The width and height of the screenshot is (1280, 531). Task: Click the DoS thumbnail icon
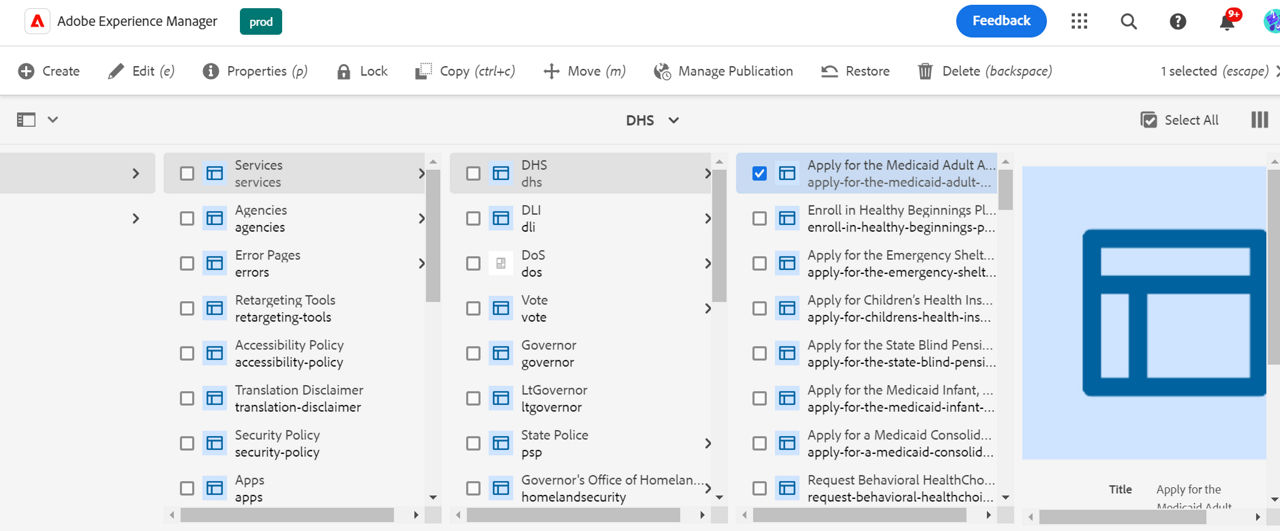coord(500,263)
